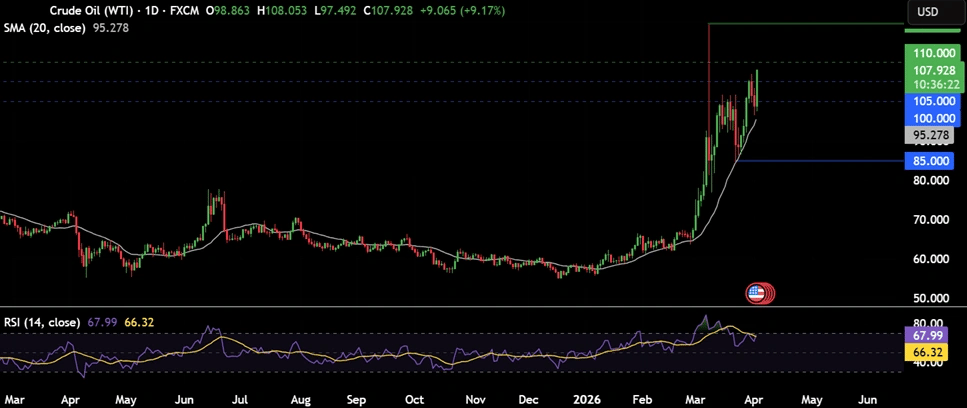Viewport: 967px width, 408px height.
Task: Click the bar countdown timer 10:36:22
Action: (935, 84)
